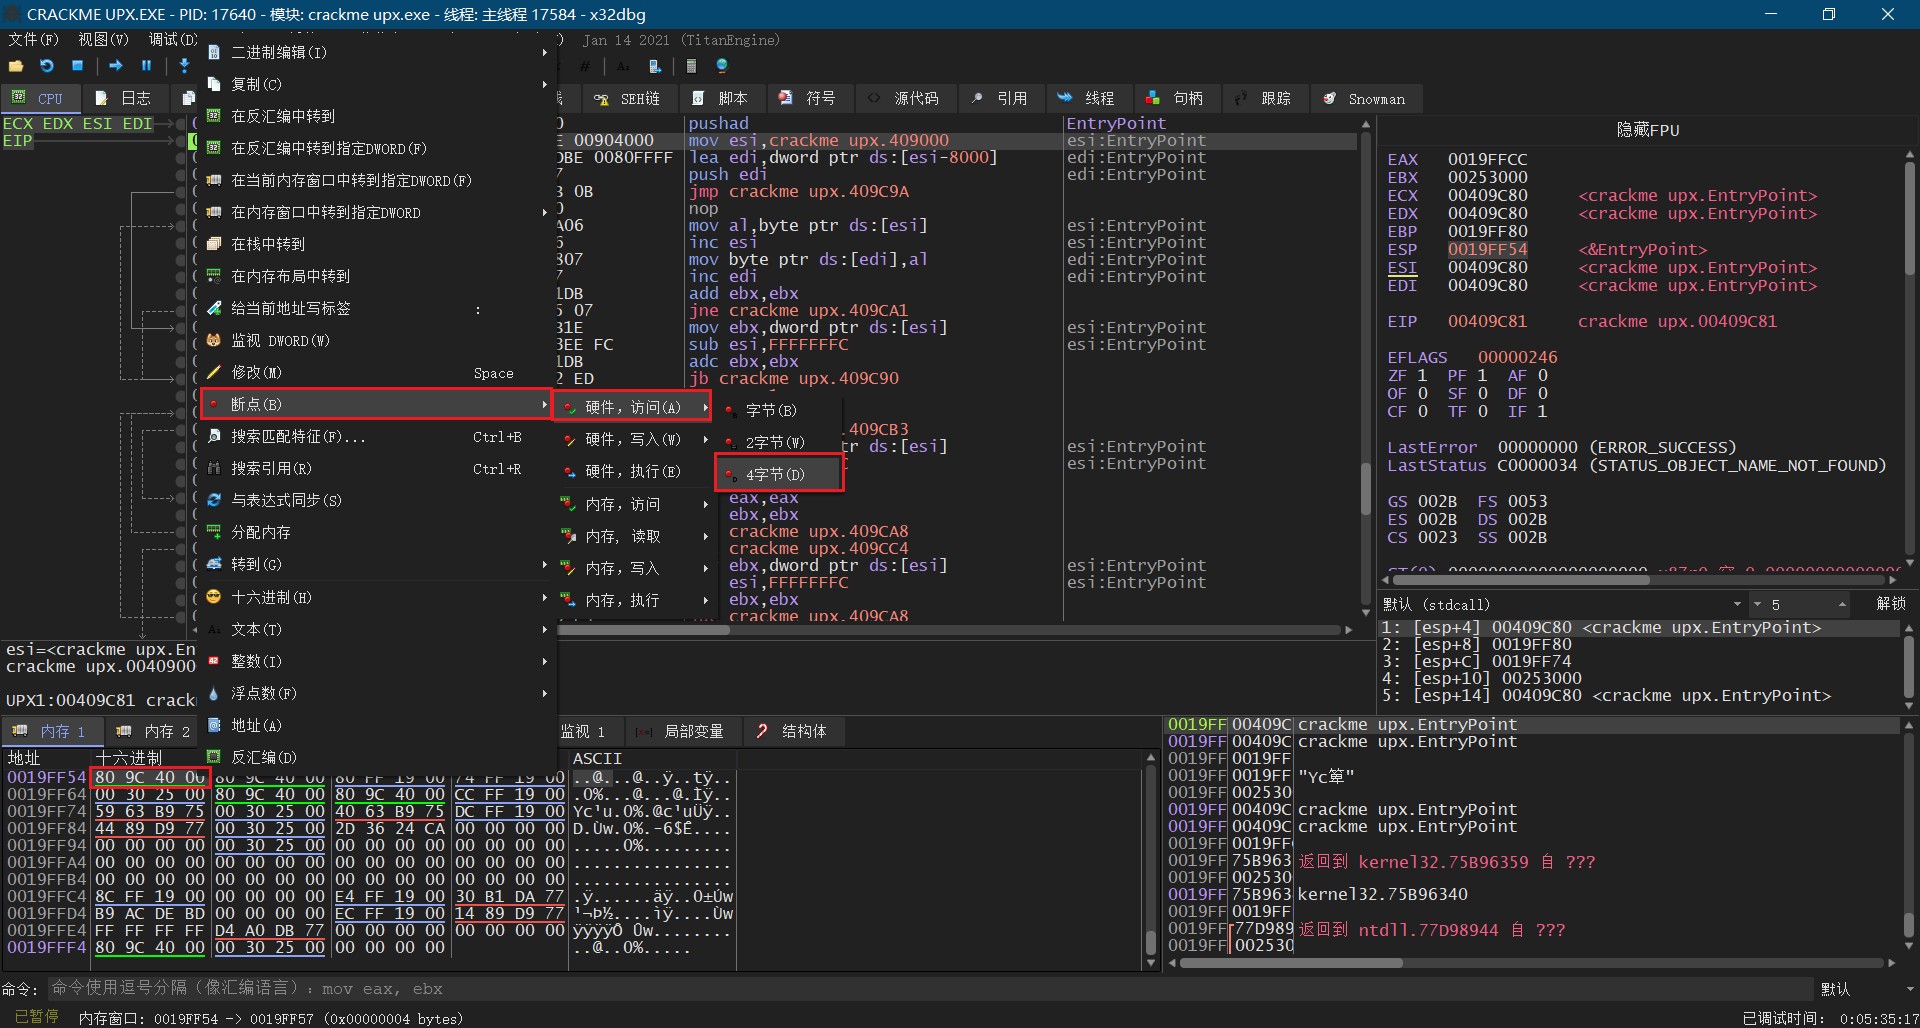Click the Open file folder icon
The image size is (1920, 1028).
[16, 66]
